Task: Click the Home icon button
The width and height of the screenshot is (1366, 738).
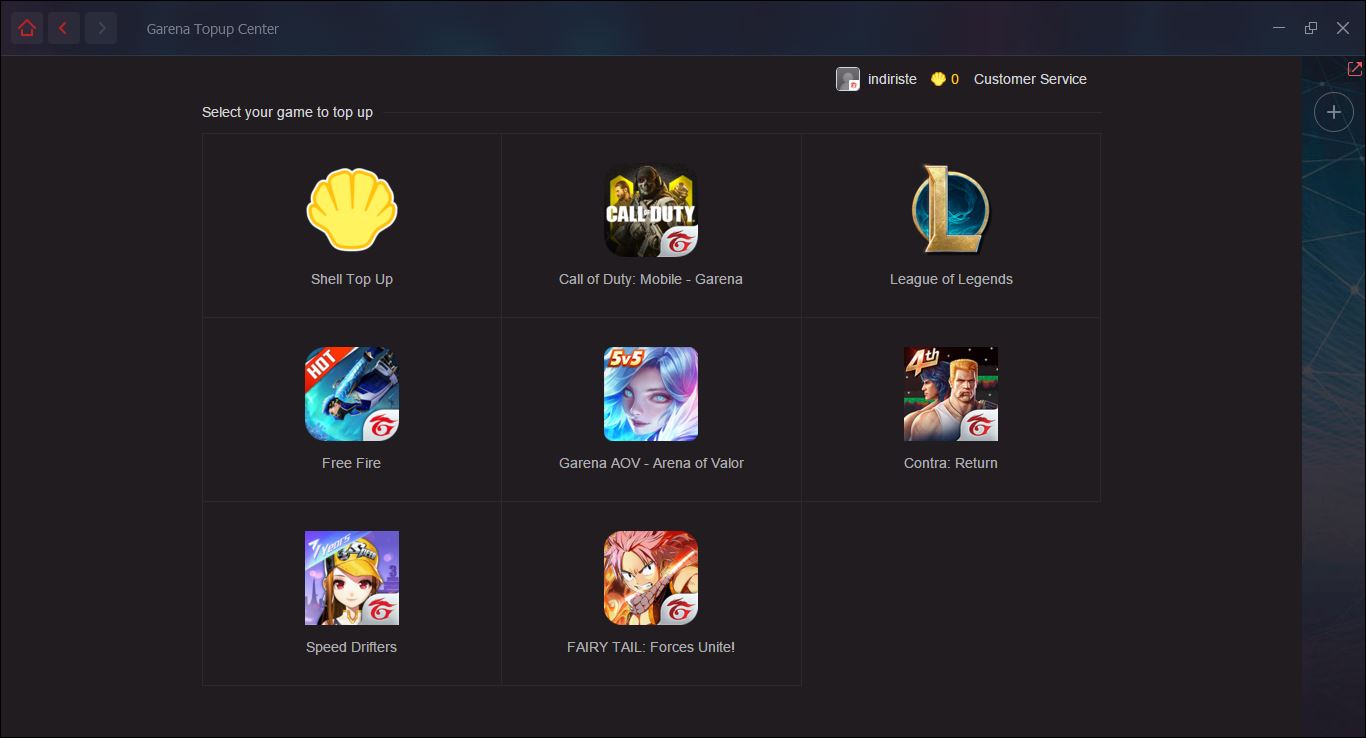Action: pos(27,28)
